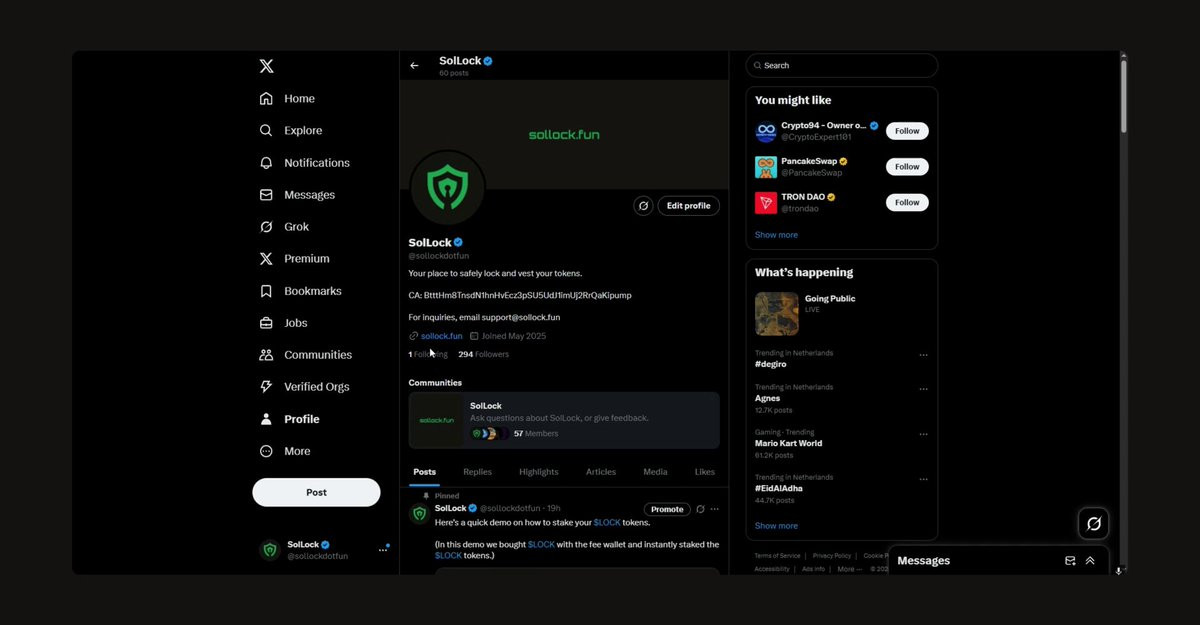Open TRON DAO profile avatar
Image resolution: width=1200 pixels, height=625 pixels.
(x=766, y=203)
